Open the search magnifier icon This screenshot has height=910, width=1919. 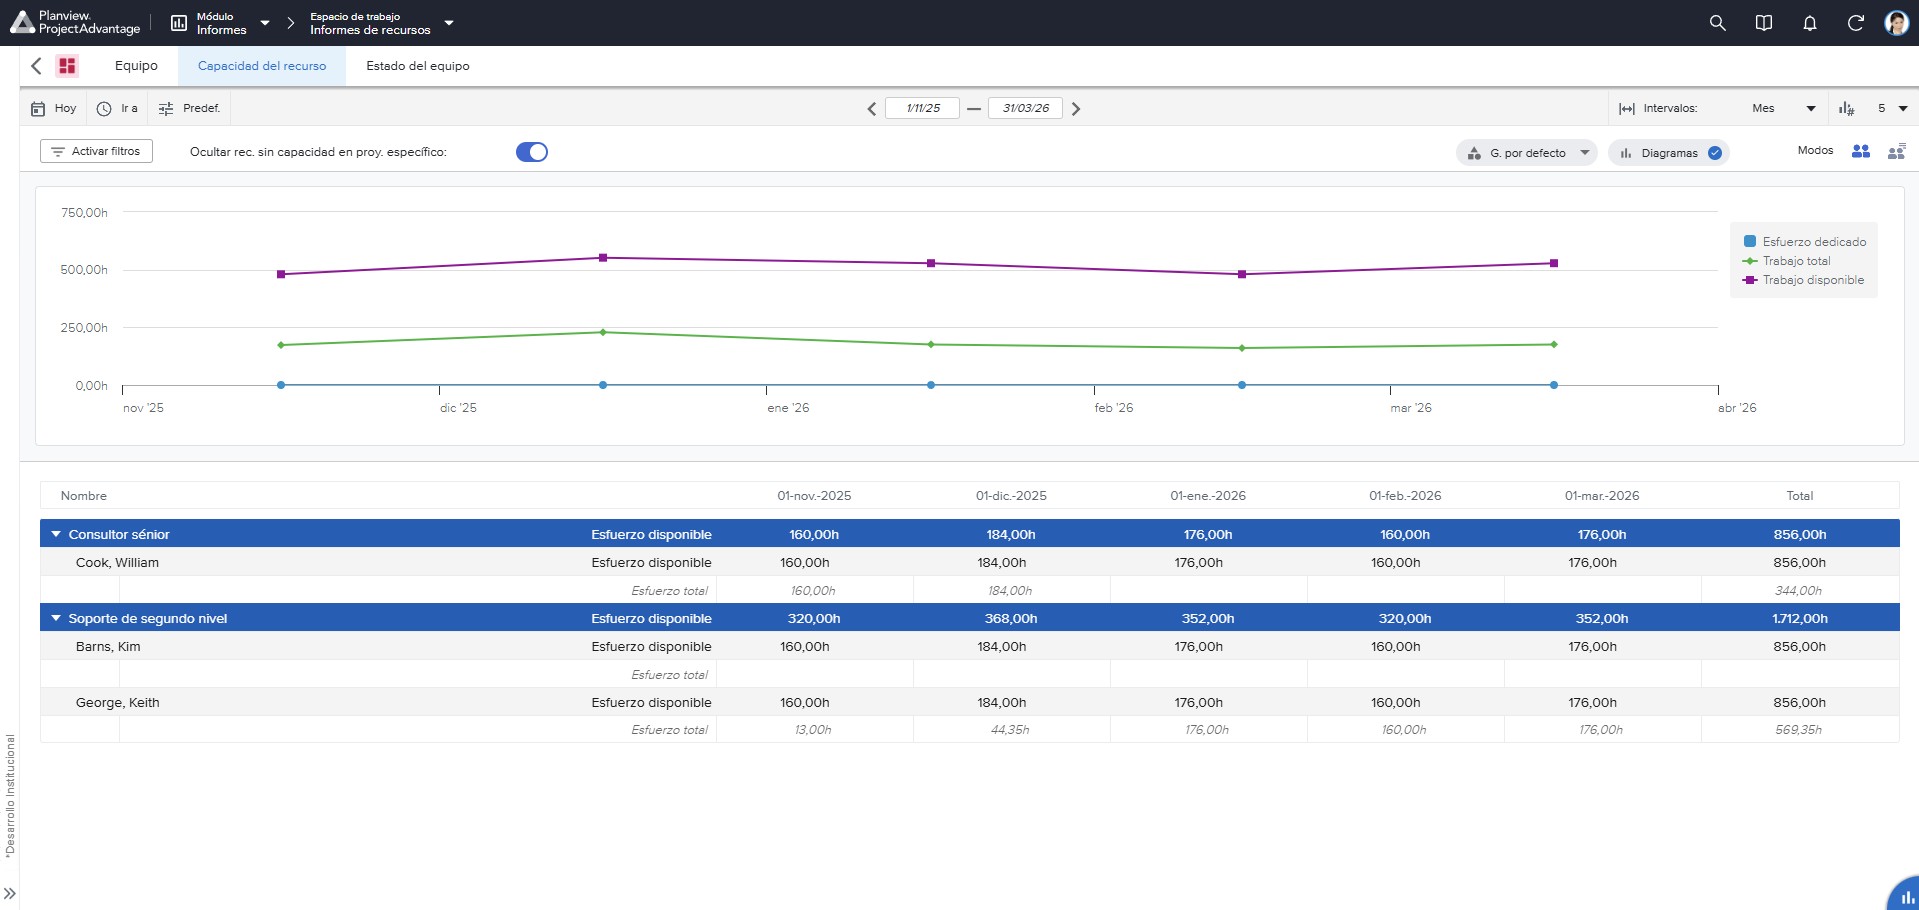coord(1717,23)
